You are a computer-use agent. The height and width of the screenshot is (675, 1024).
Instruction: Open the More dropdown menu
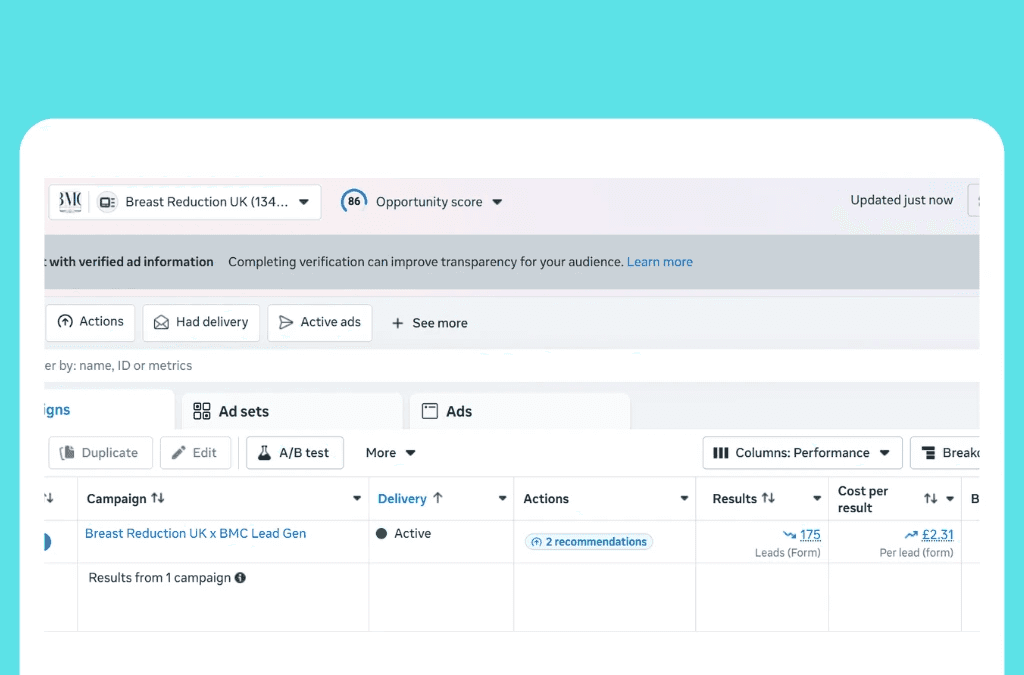(x=391, y=453)
